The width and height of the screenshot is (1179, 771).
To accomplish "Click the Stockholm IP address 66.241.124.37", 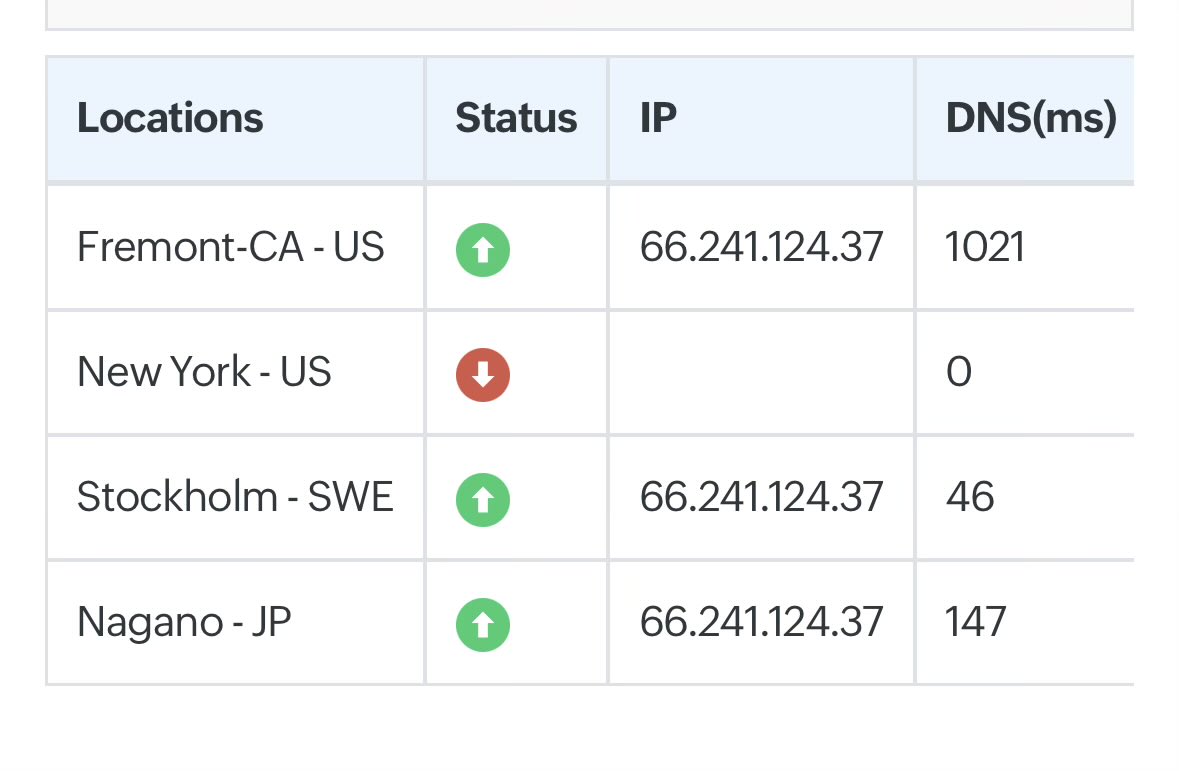I will [x=761, y=497].
